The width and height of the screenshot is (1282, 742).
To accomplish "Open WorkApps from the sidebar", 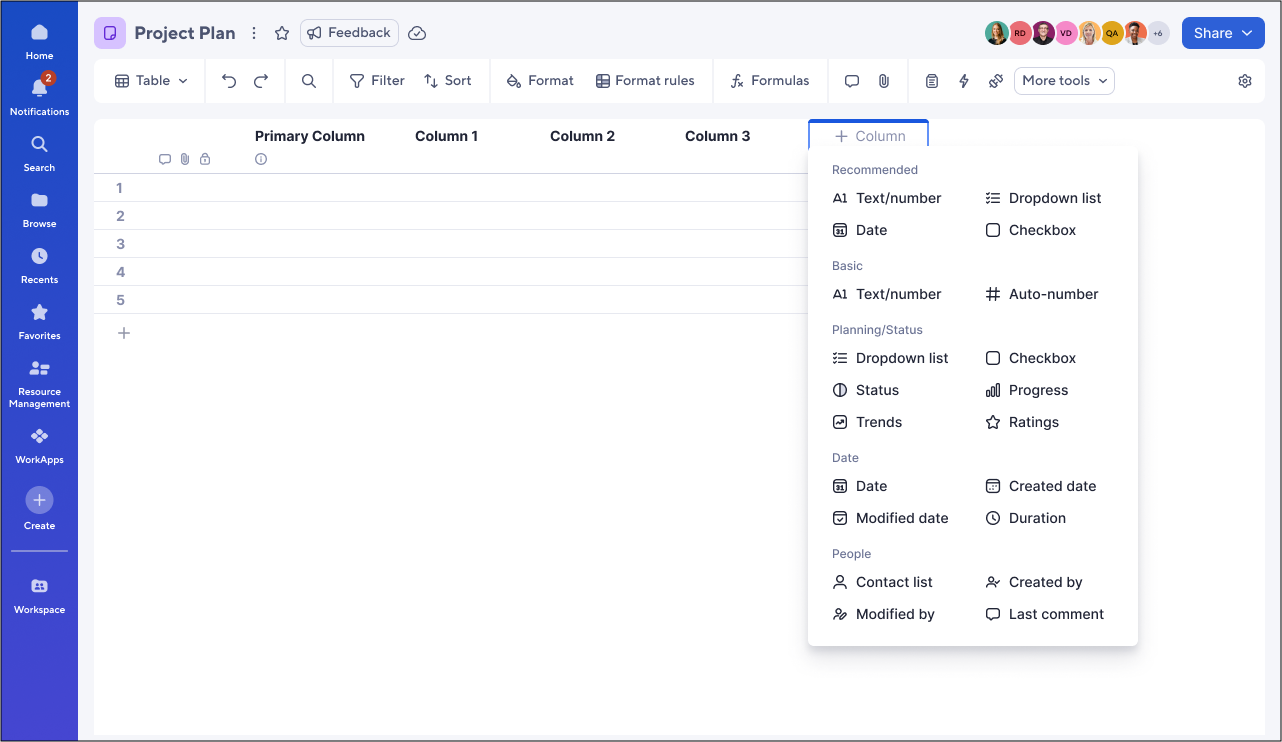I will pyautogui.click(x=39, y=444).
